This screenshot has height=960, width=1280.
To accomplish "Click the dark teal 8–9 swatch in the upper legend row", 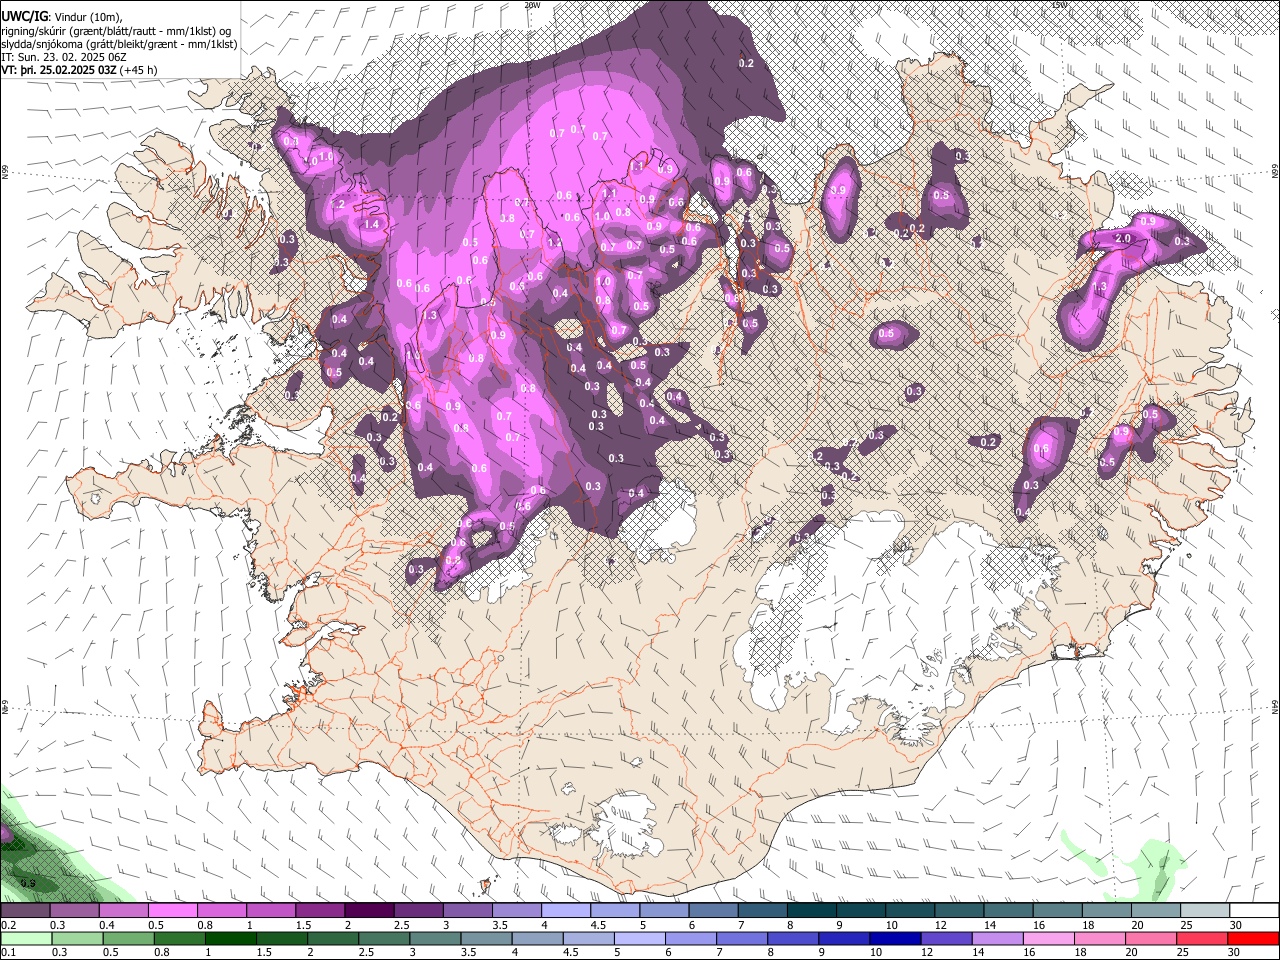I will tap(811, 911).
